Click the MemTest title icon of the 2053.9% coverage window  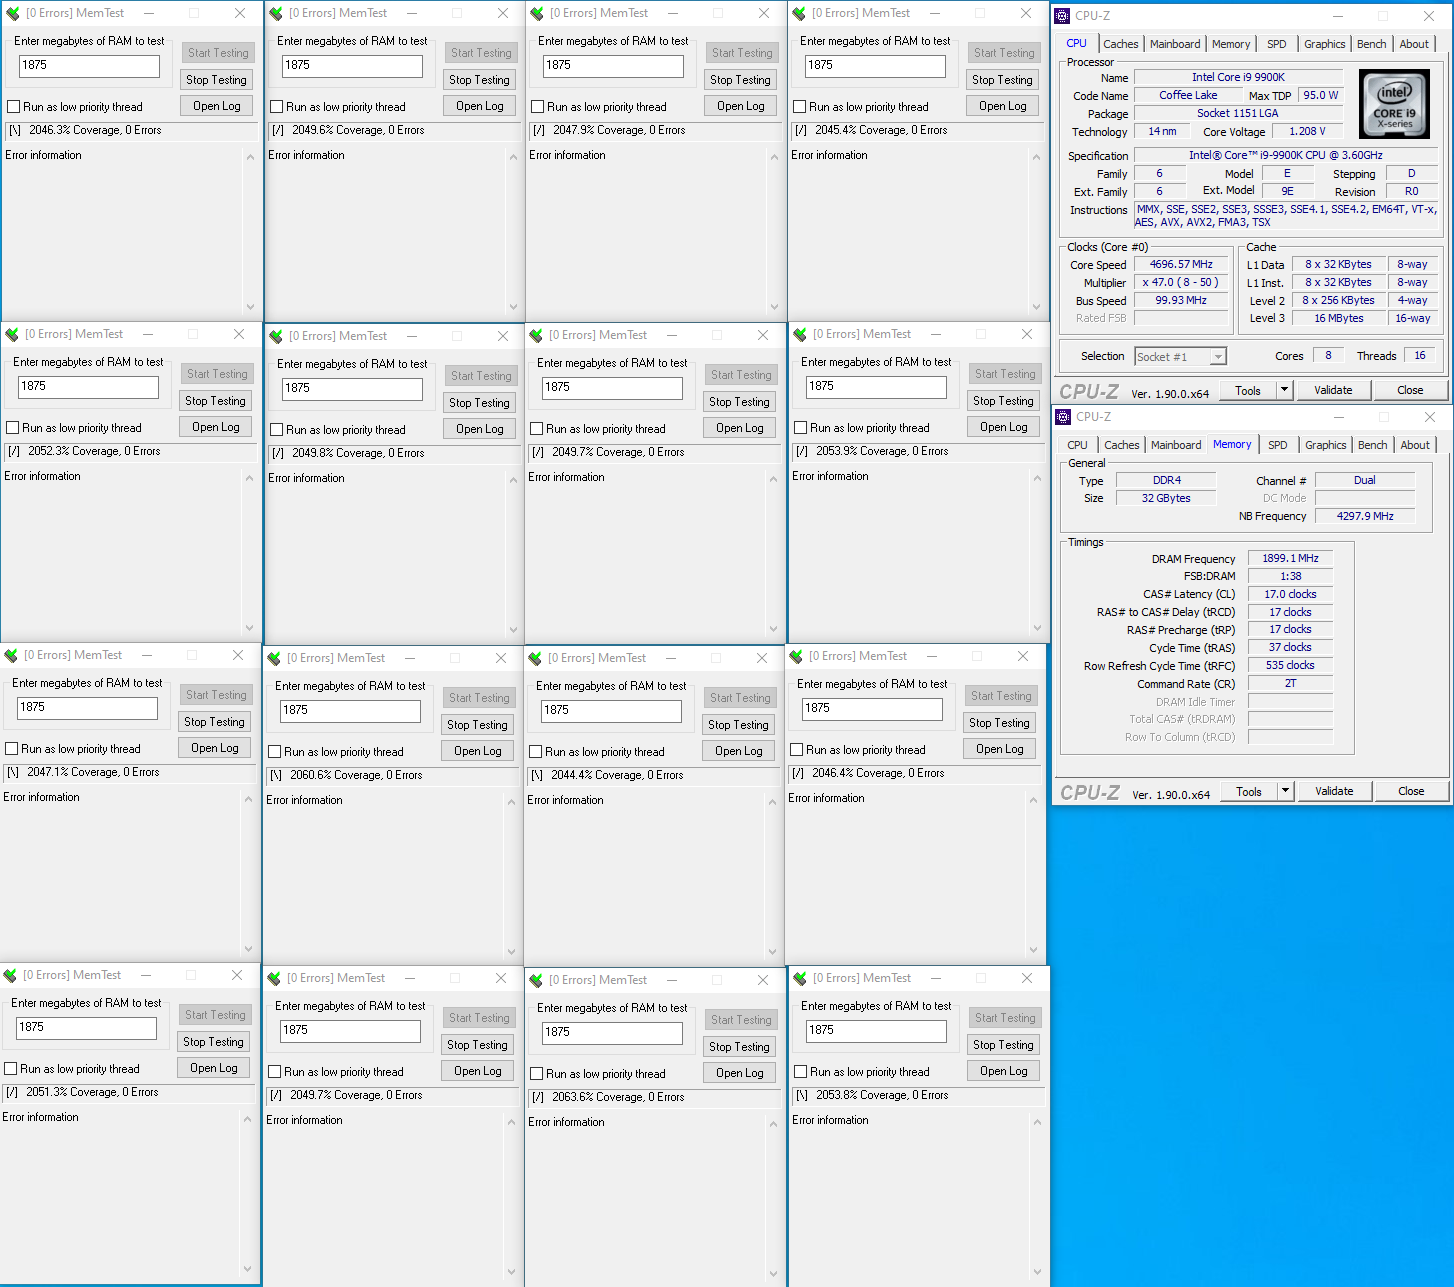click(x=800, y=335)
